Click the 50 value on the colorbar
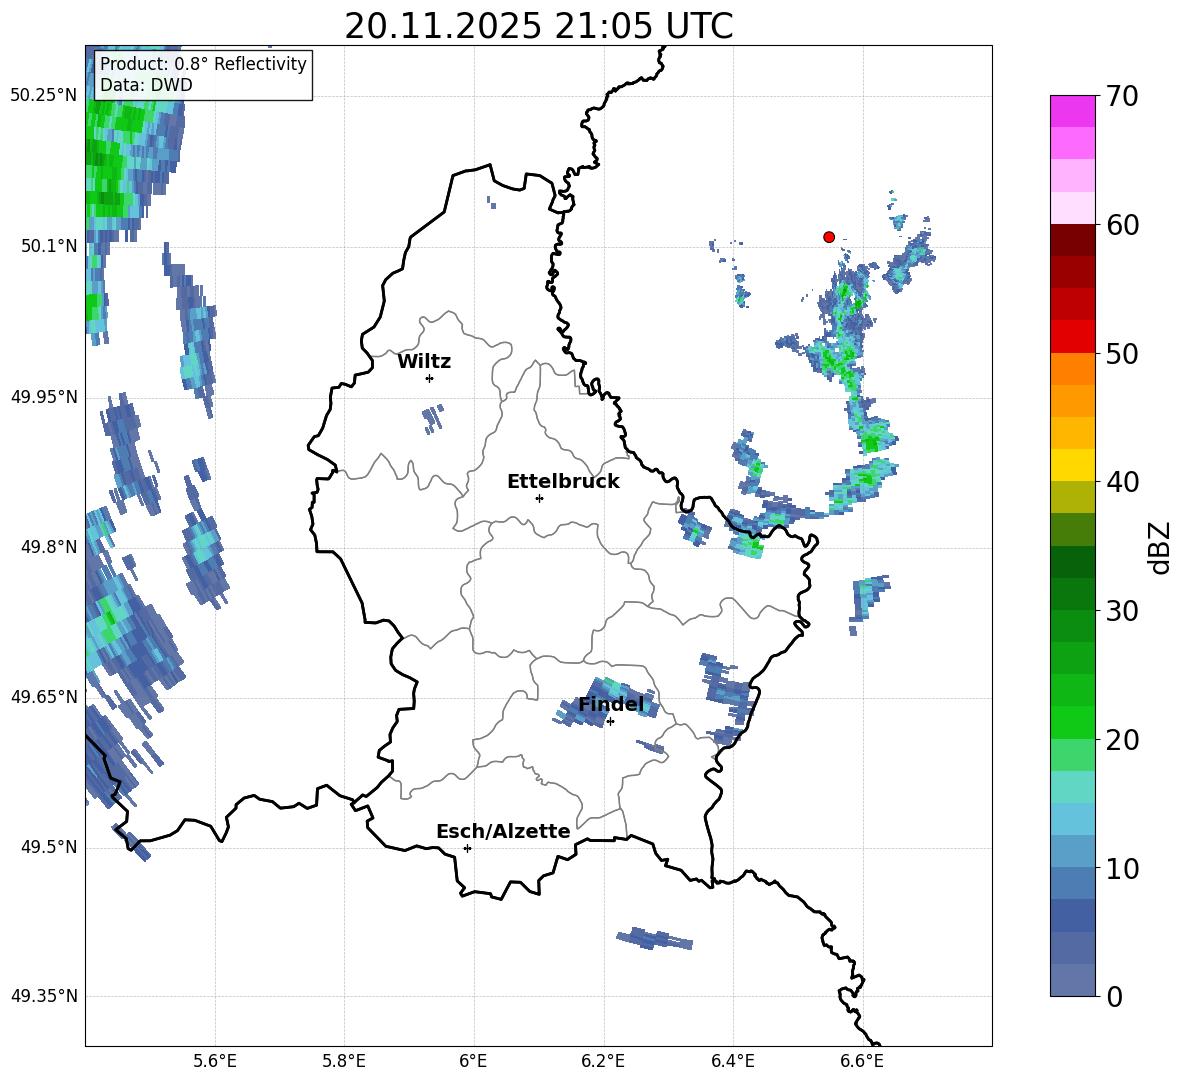Image resolution: width=1184 pixels, height=1081 pixels. (1122, 353)
